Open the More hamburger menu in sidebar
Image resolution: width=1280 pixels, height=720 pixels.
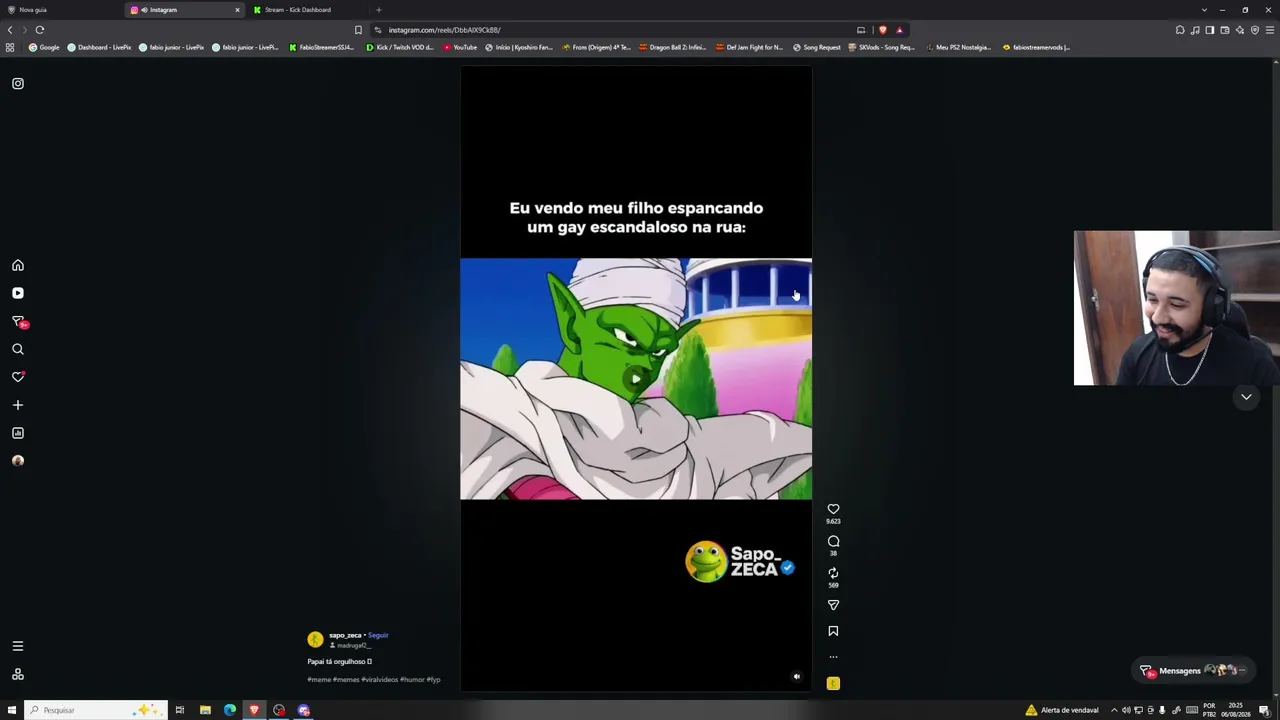point(18,646)
